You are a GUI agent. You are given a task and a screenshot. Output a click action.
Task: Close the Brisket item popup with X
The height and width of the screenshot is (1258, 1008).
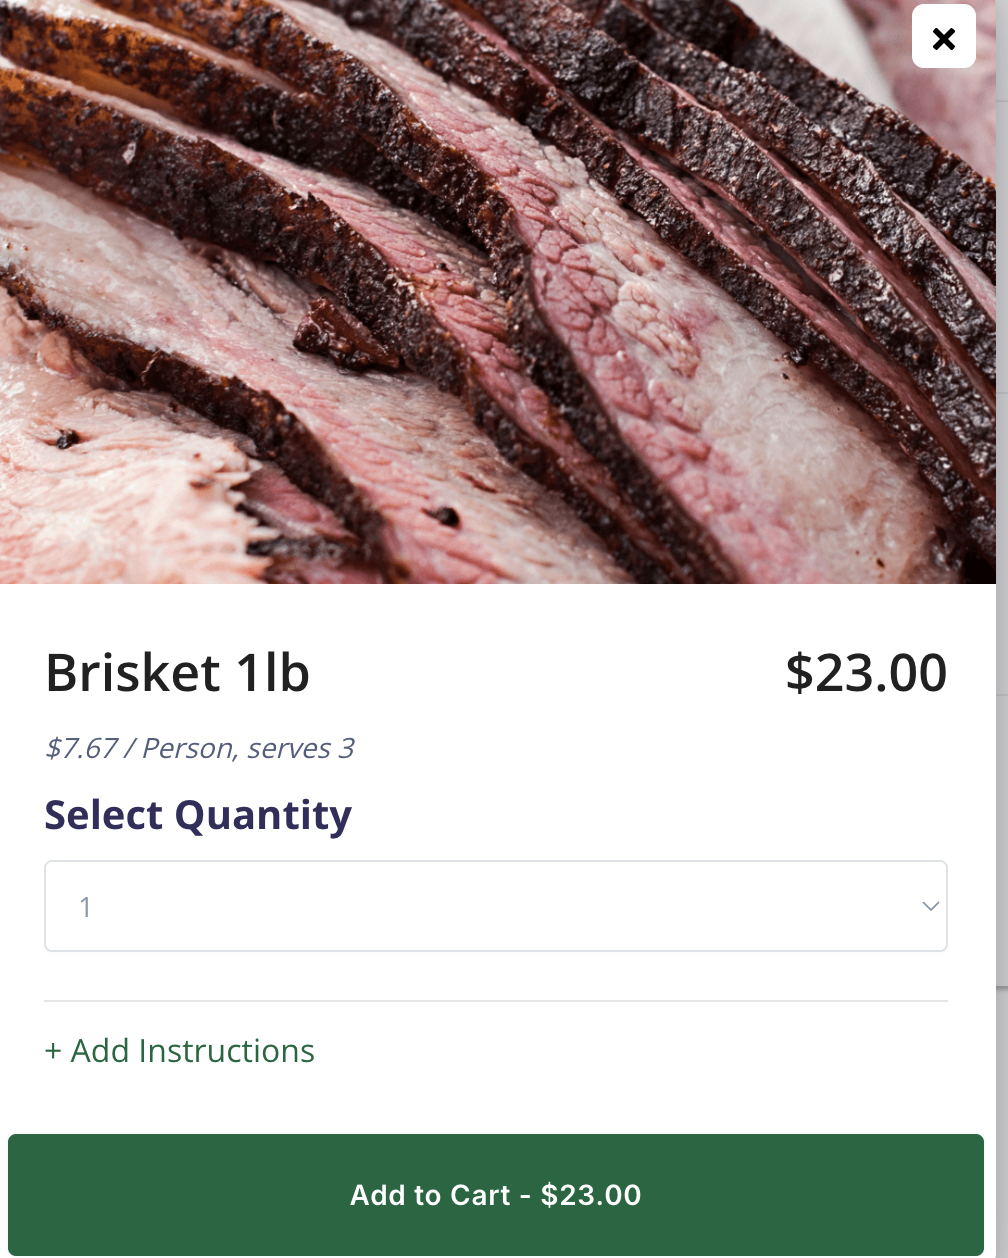tap(943, 37)
